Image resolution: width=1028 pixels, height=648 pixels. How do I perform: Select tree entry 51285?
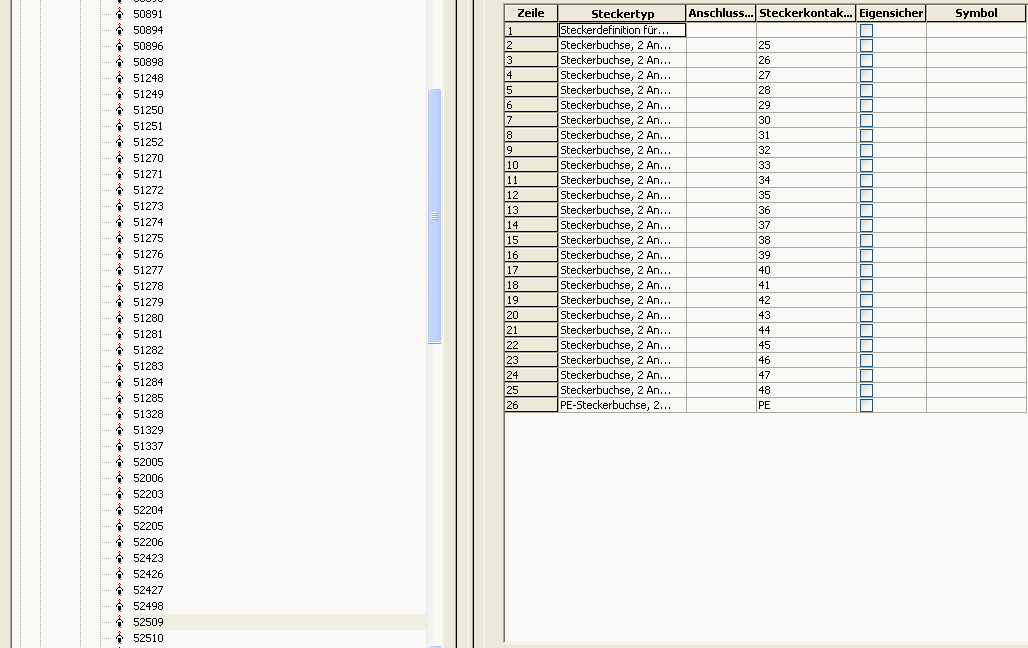tap(148, 398)
